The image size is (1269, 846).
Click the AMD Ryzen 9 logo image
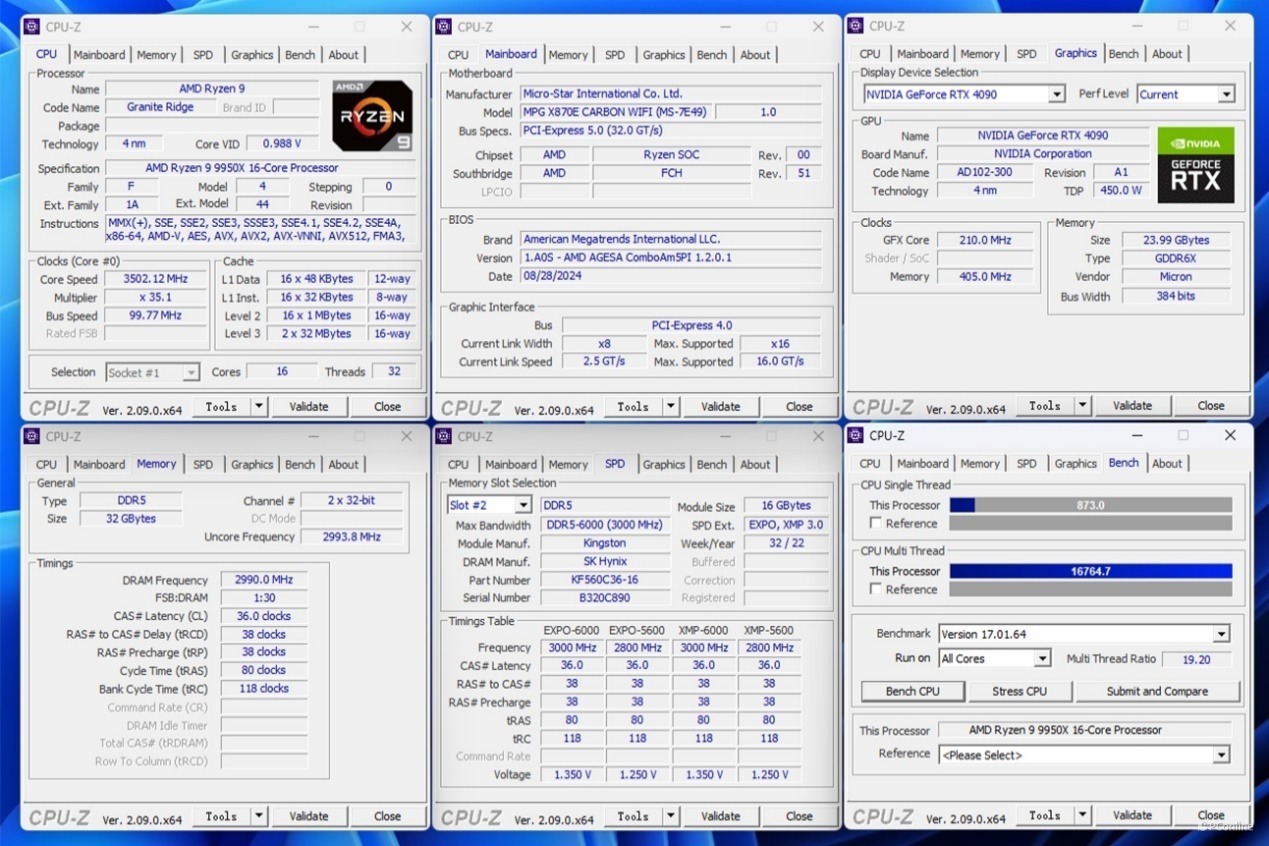point(372,116)
